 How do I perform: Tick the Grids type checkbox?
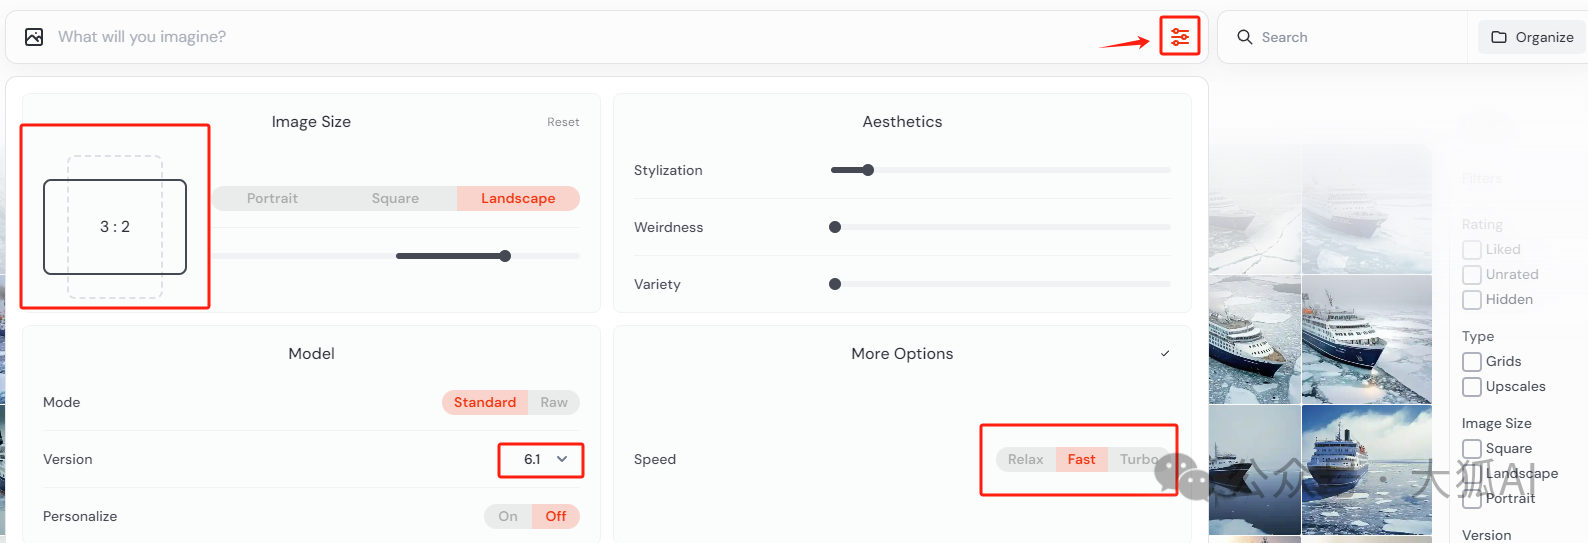tap(1472, 362)
